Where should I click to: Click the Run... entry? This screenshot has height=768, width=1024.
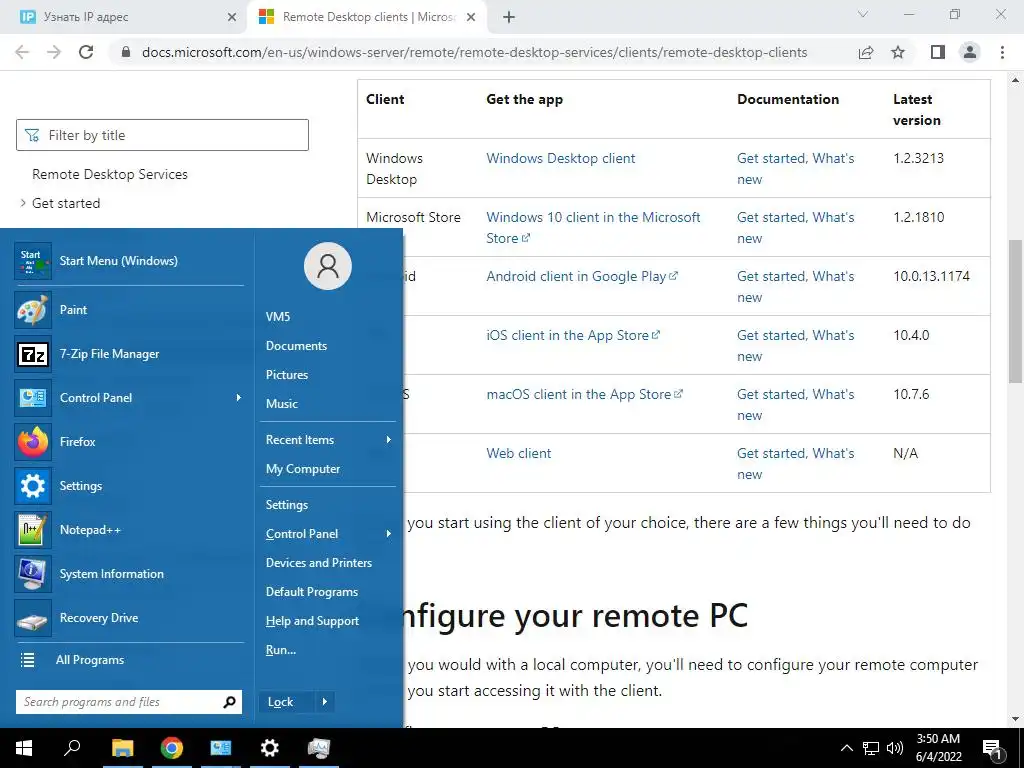click(281, 650)
